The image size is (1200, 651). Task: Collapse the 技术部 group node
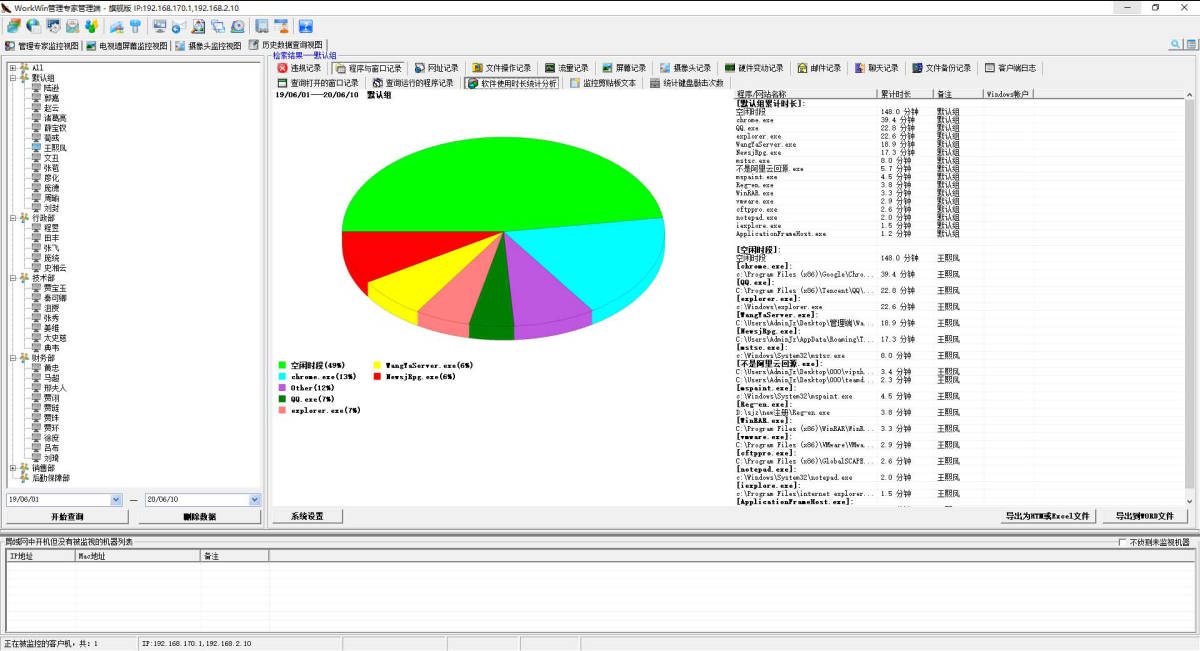click(x=12, y=278)
